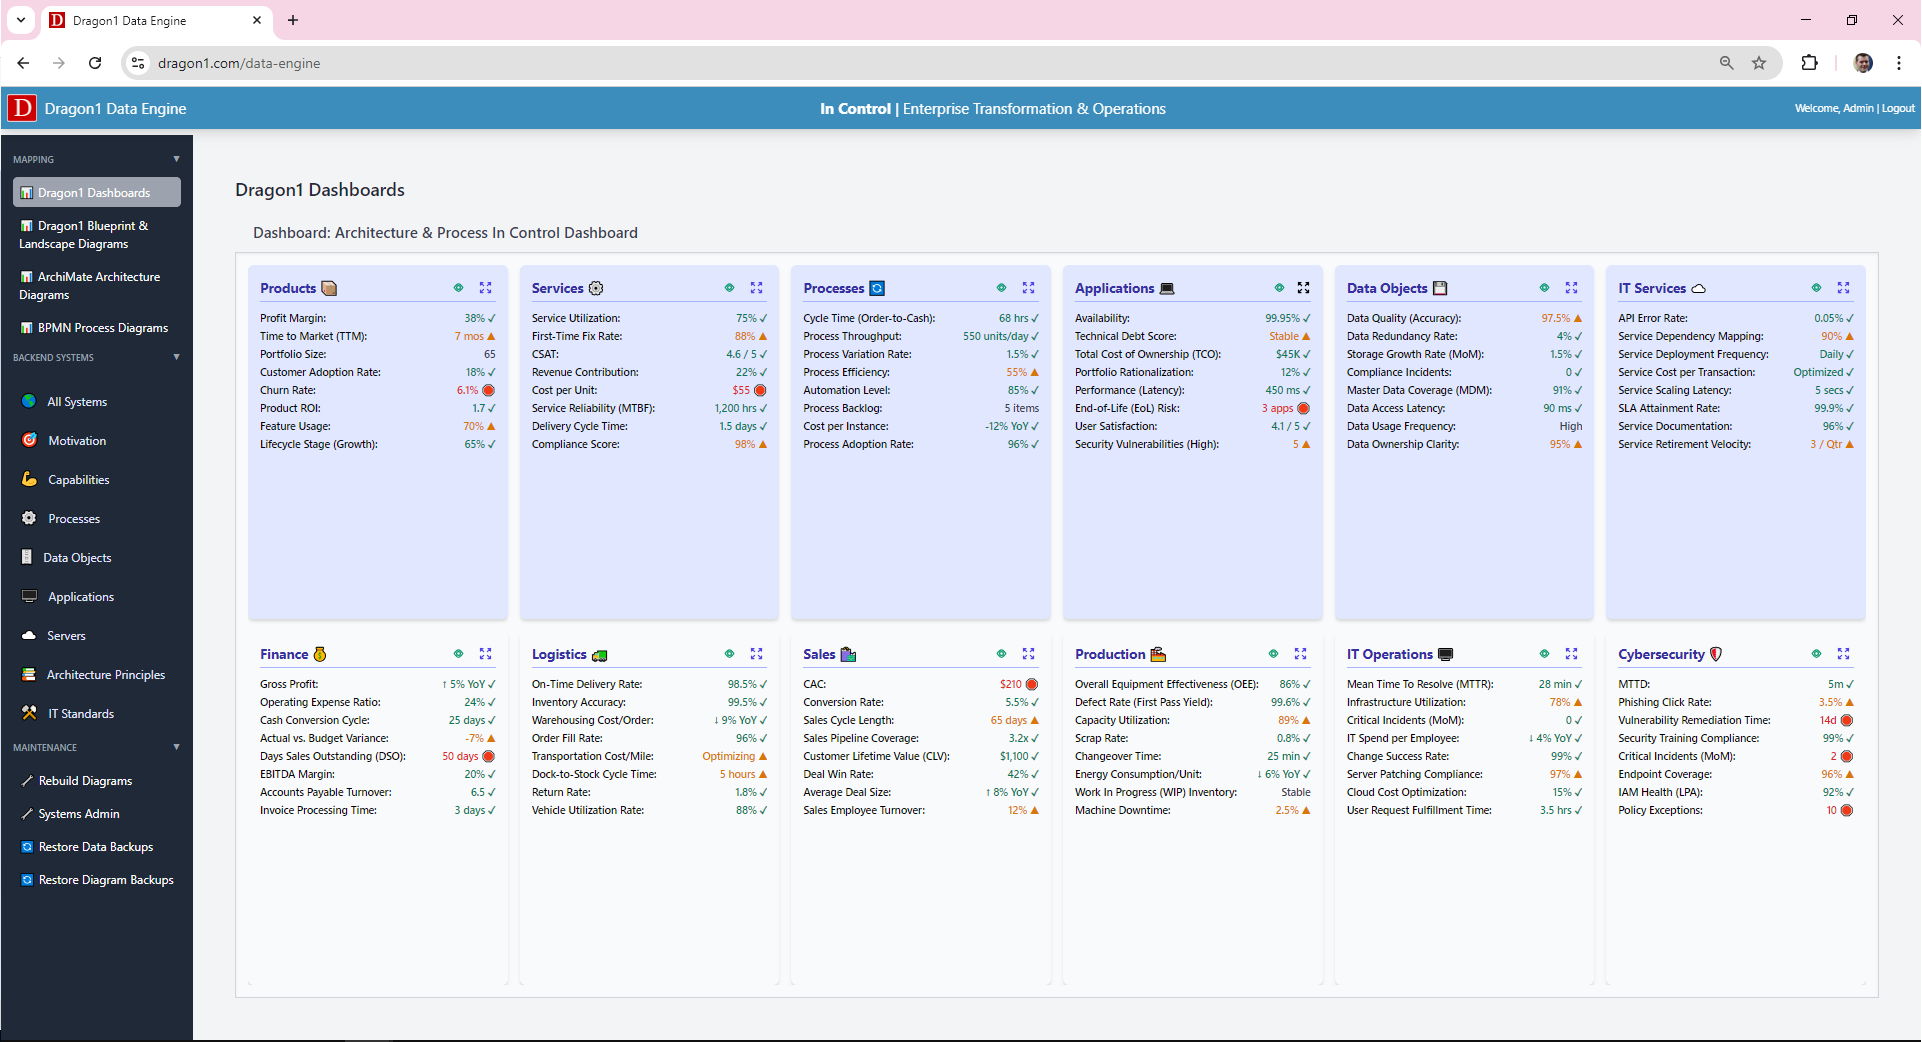Screen dimensions: 1922x1042
Task: Select the Processes gear icon in sidebar
Action: click(30, 518)
